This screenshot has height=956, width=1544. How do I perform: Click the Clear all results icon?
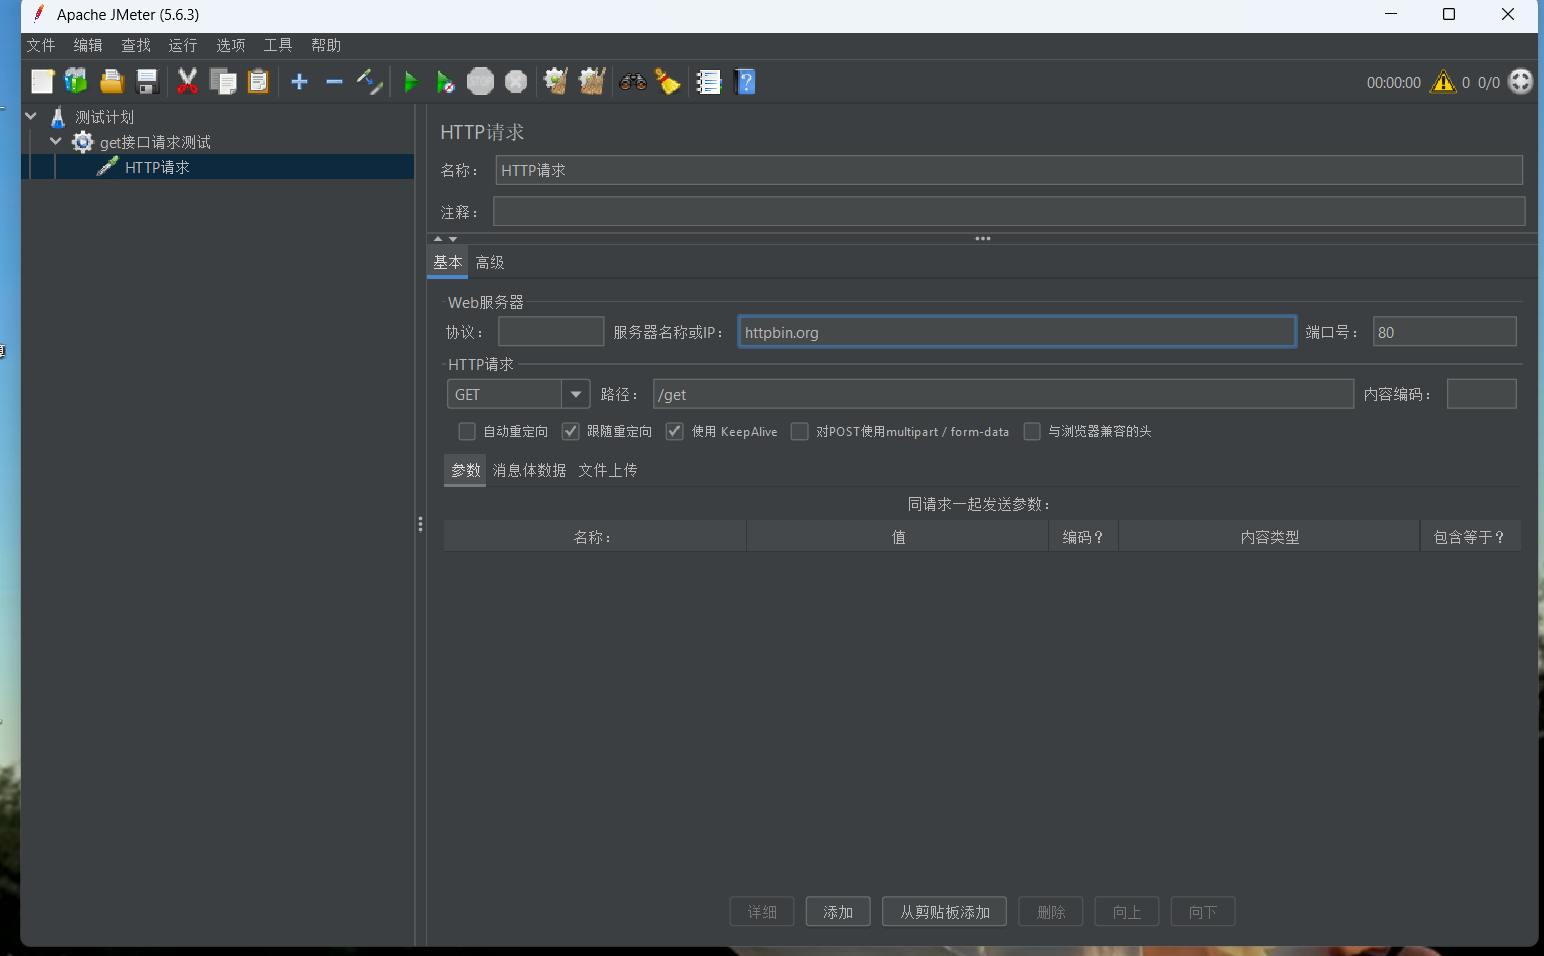592,82
